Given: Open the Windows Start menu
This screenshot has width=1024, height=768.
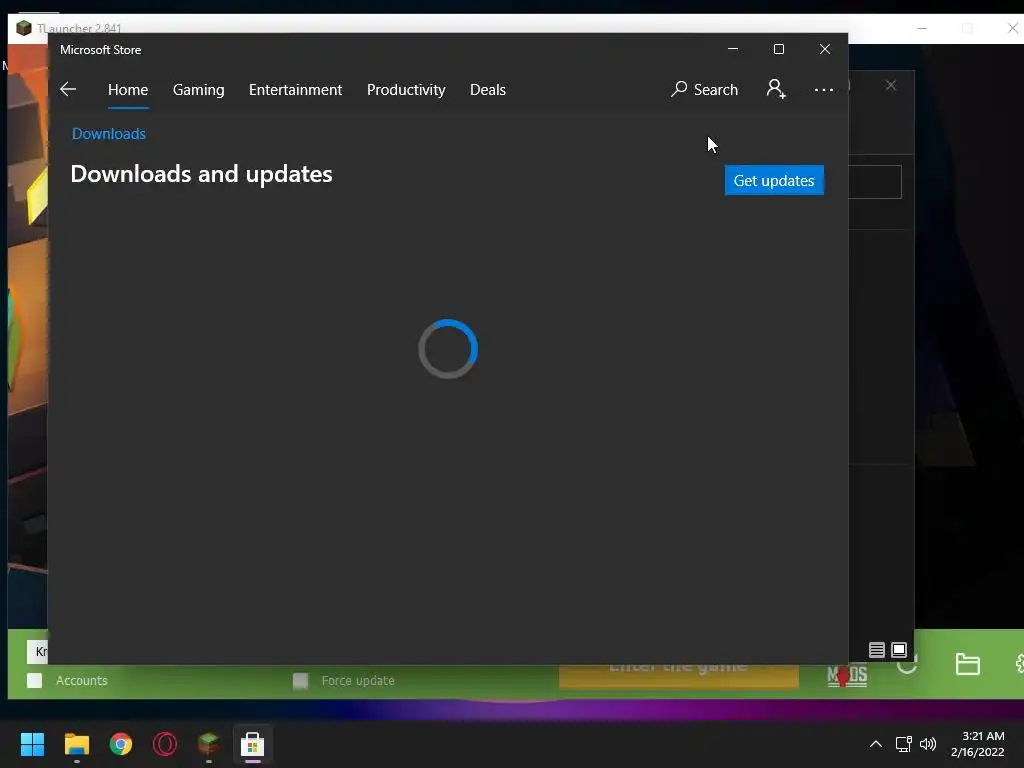Looking at the screenshot, I should 32,744.
